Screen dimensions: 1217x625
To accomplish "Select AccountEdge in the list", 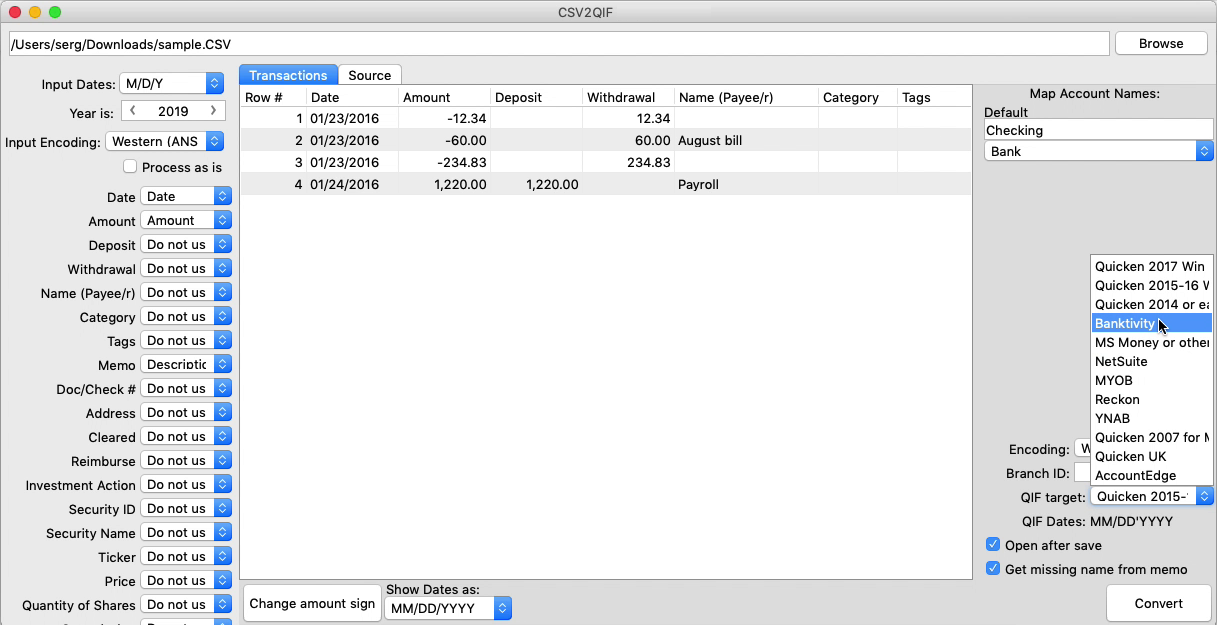I will point(1151,476).
